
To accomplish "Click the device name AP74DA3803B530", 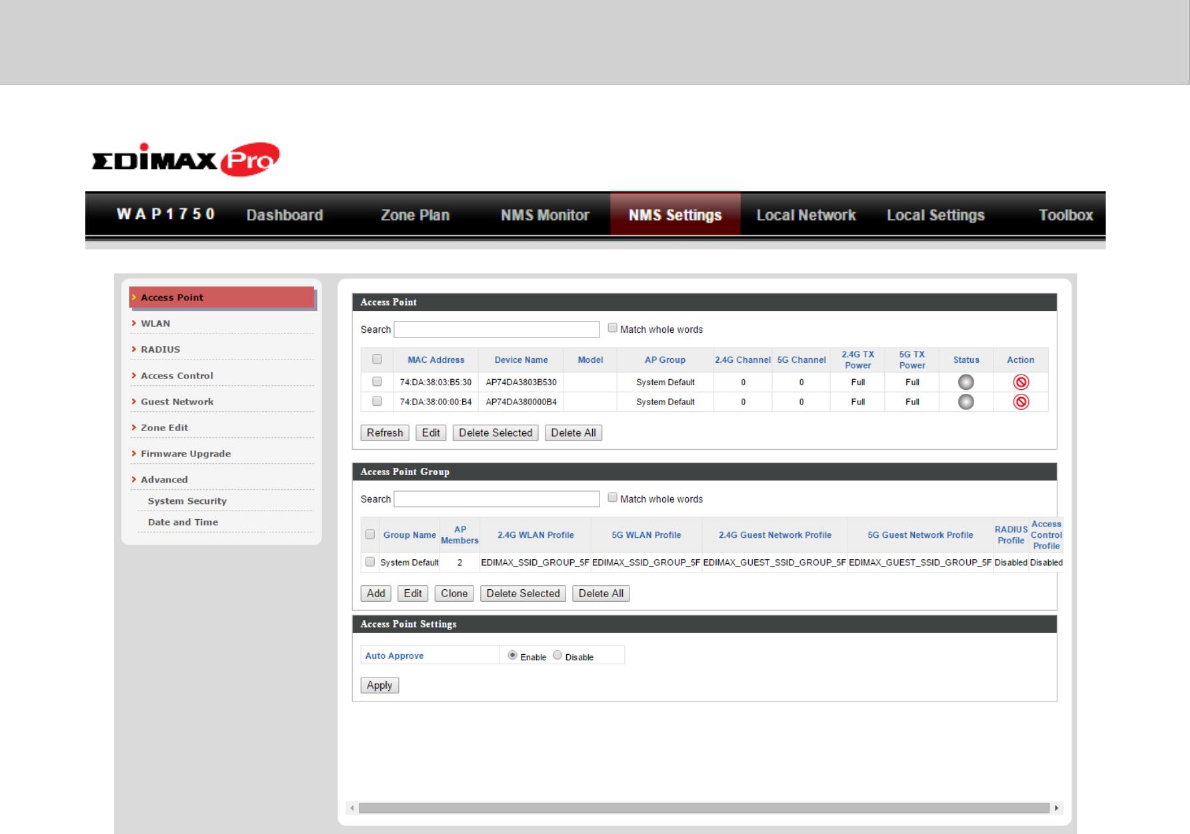I will coord(521,382).
